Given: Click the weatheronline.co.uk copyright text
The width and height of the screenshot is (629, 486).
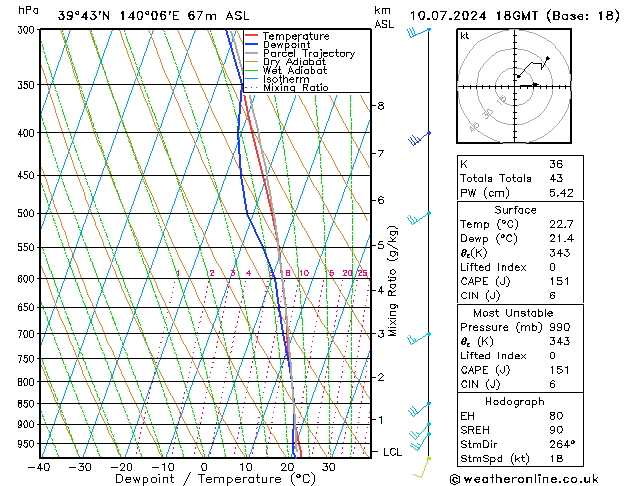Looking at the screenshot, I should coord(524,479).
